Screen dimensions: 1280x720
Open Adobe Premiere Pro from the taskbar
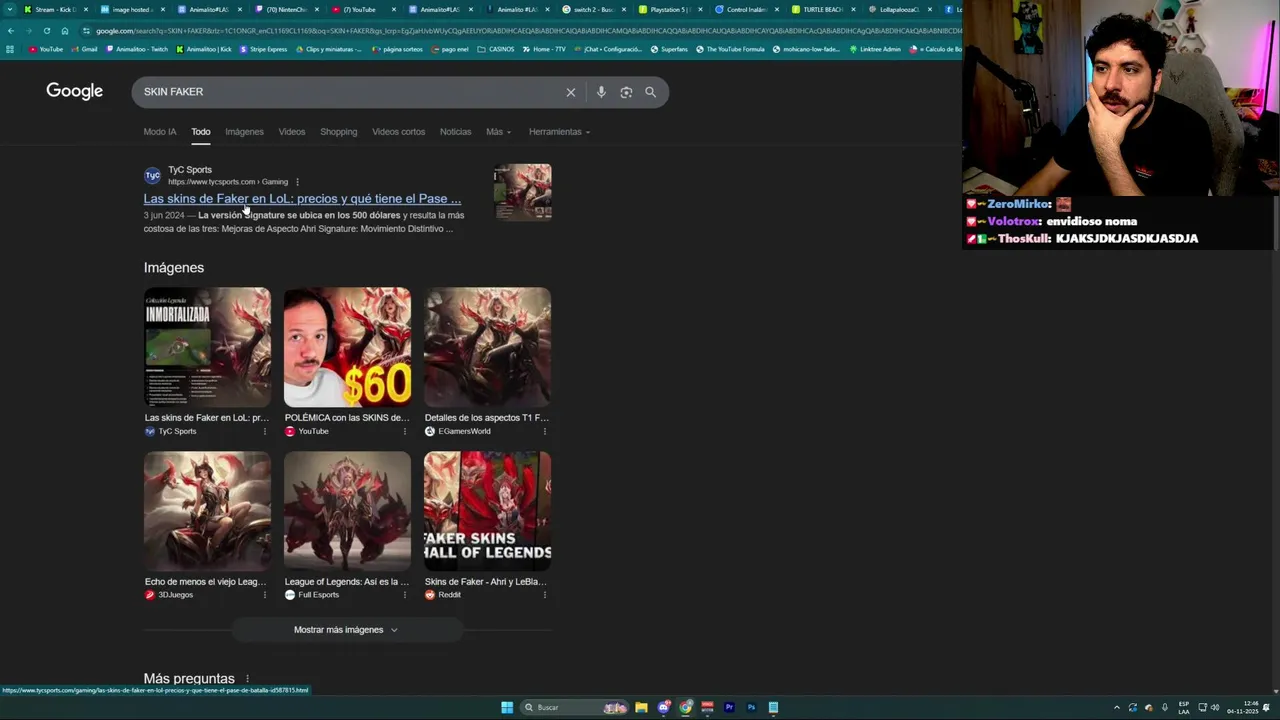click(729, 708)
